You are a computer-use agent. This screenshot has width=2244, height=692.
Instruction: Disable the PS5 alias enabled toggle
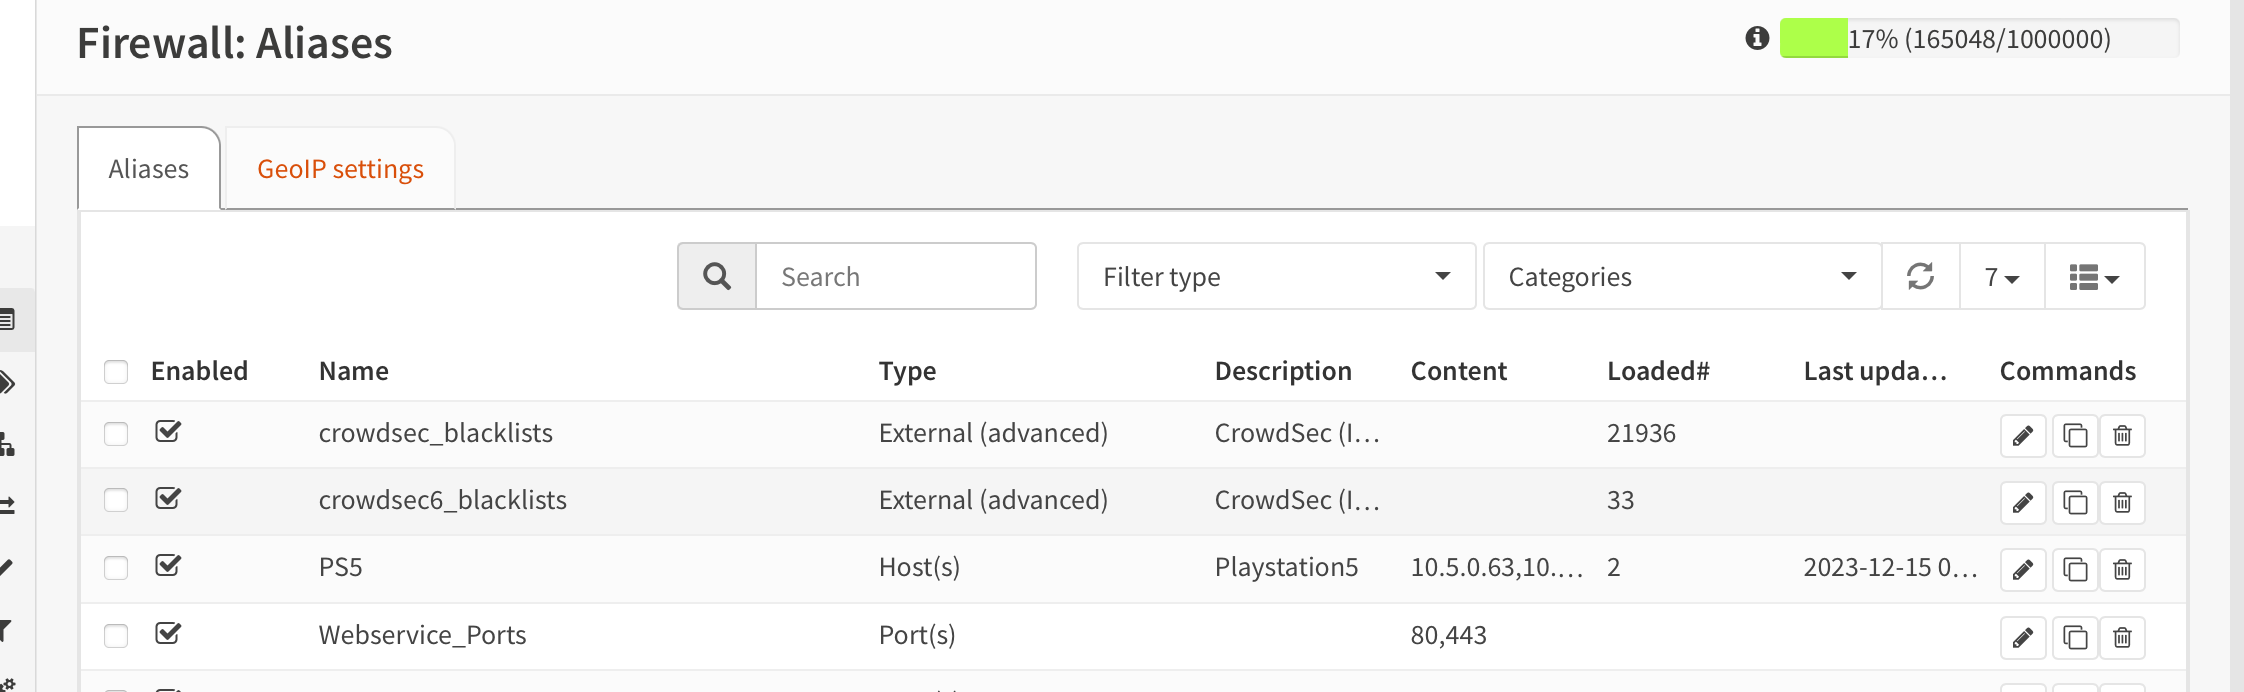[x=168, y=566]
